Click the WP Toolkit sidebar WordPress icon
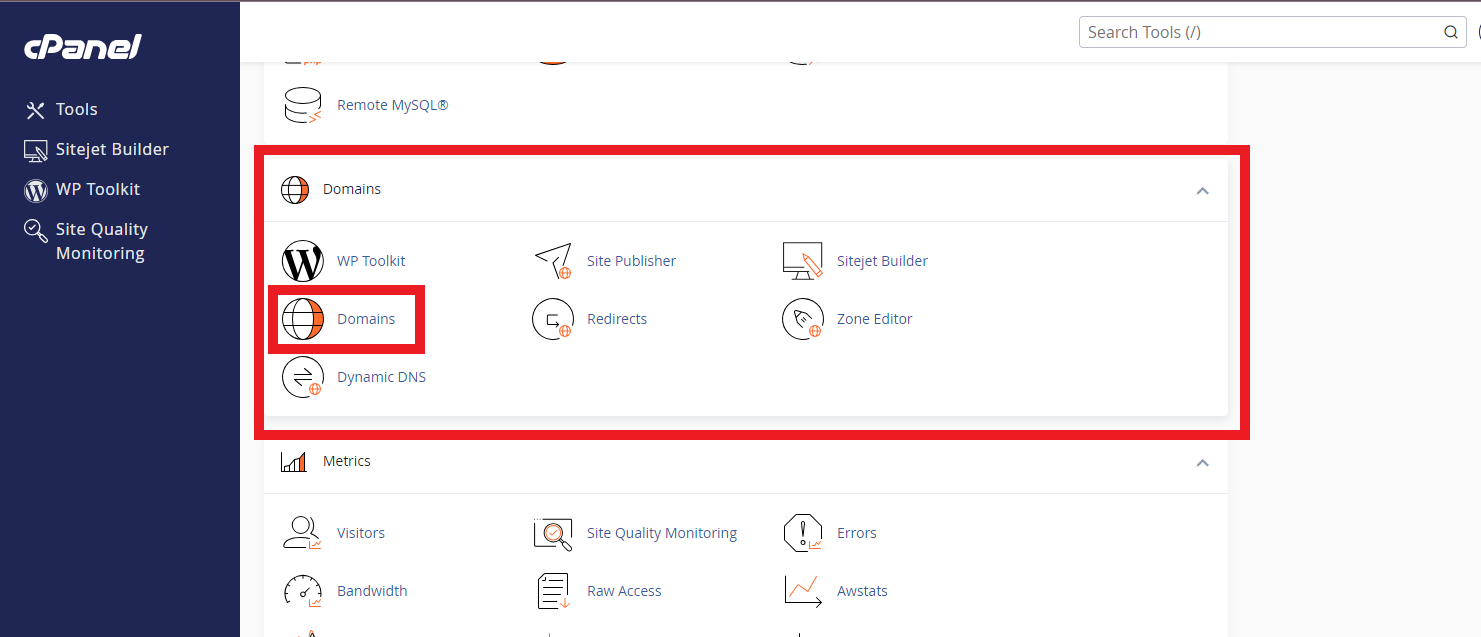Image resolution: width=1481 pixels, height=637 pixels. pyautogui.click(x=36, y=190)
